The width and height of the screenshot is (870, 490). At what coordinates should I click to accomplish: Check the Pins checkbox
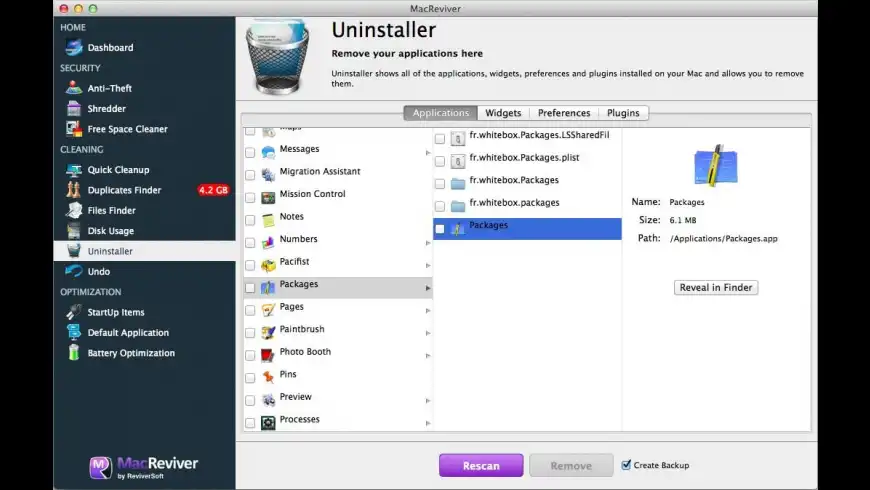[x=250, y=378]
